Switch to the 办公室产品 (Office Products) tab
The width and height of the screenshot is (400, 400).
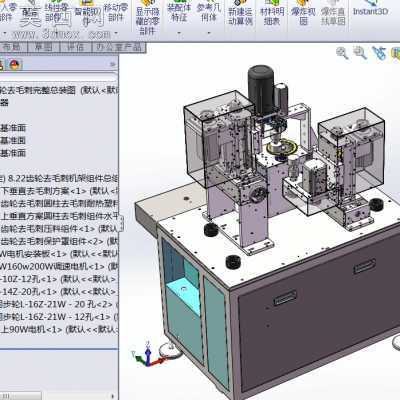point(119,47)
